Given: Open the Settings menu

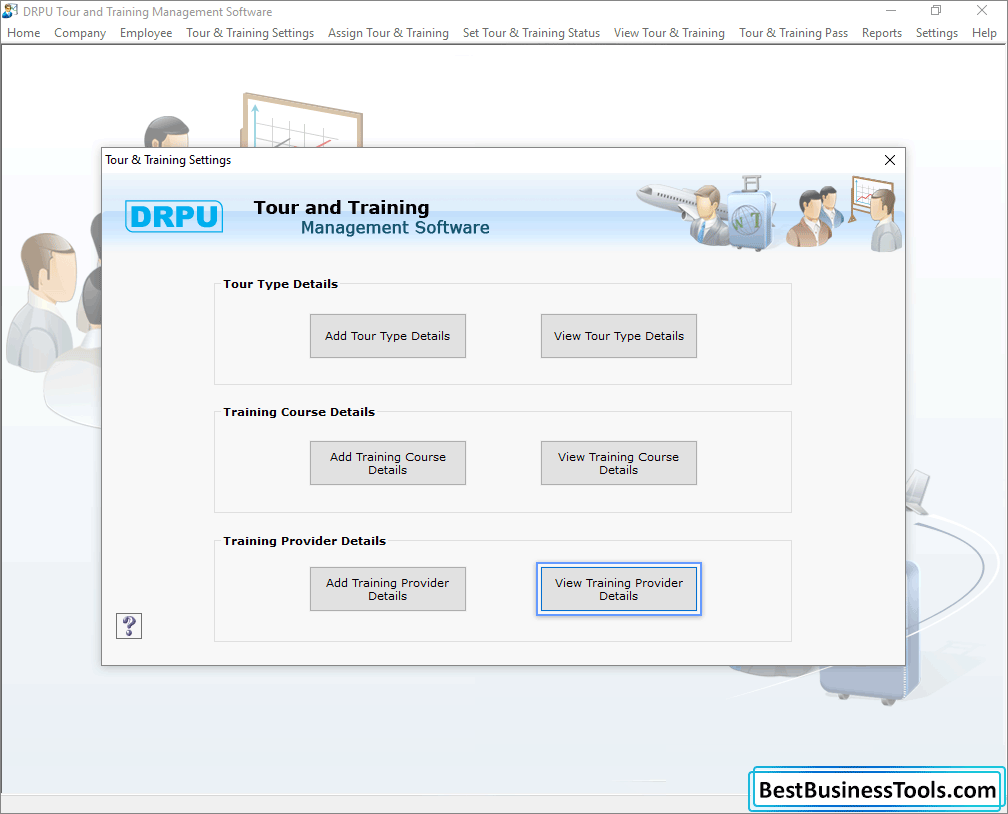Looking at the screenshot, I should click(x=937, y=33).
